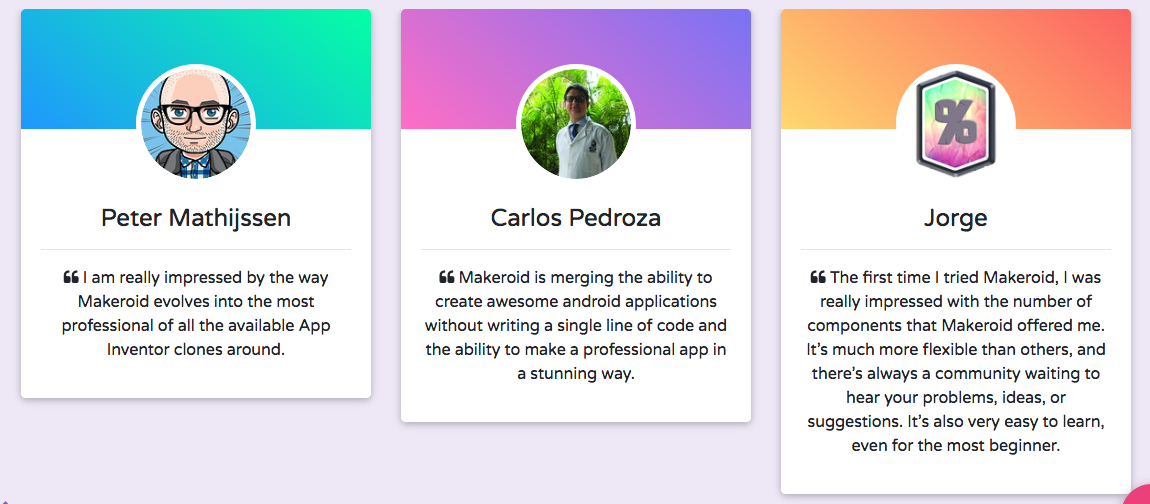Click the text "a stunning way."
The height and width of the screenshot is (504, 1150).
click(576, 374)
